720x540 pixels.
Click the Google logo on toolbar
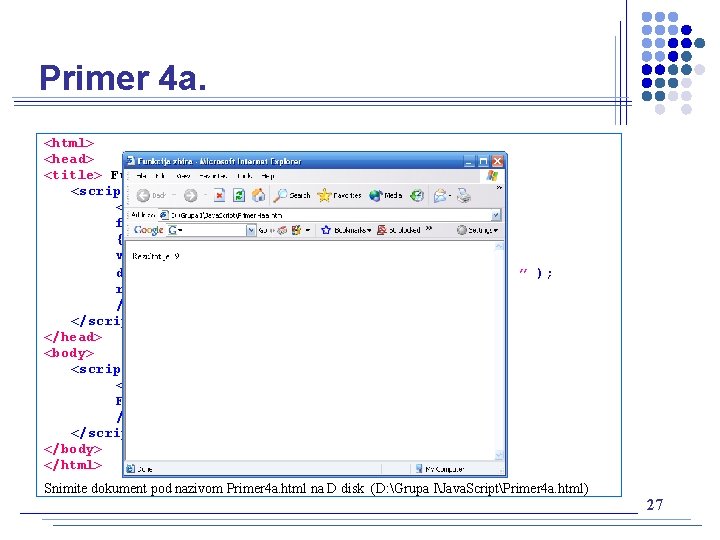(148, 230)
